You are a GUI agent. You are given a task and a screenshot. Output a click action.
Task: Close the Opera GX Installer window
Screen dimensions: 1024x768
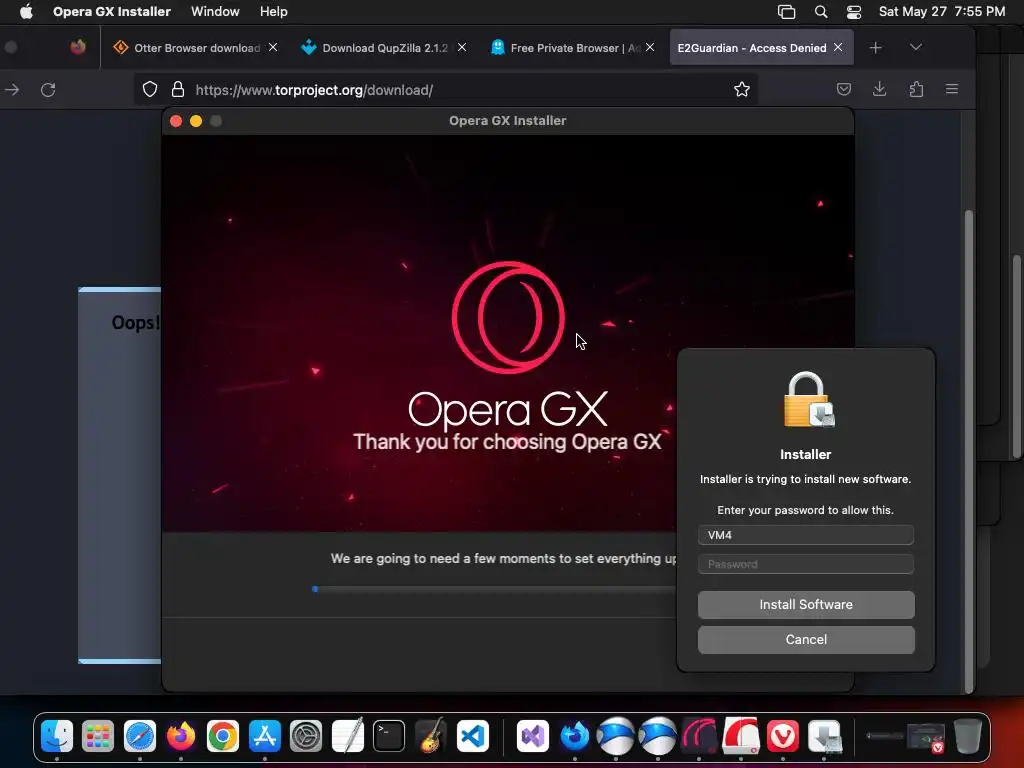(x=176, y=121)
